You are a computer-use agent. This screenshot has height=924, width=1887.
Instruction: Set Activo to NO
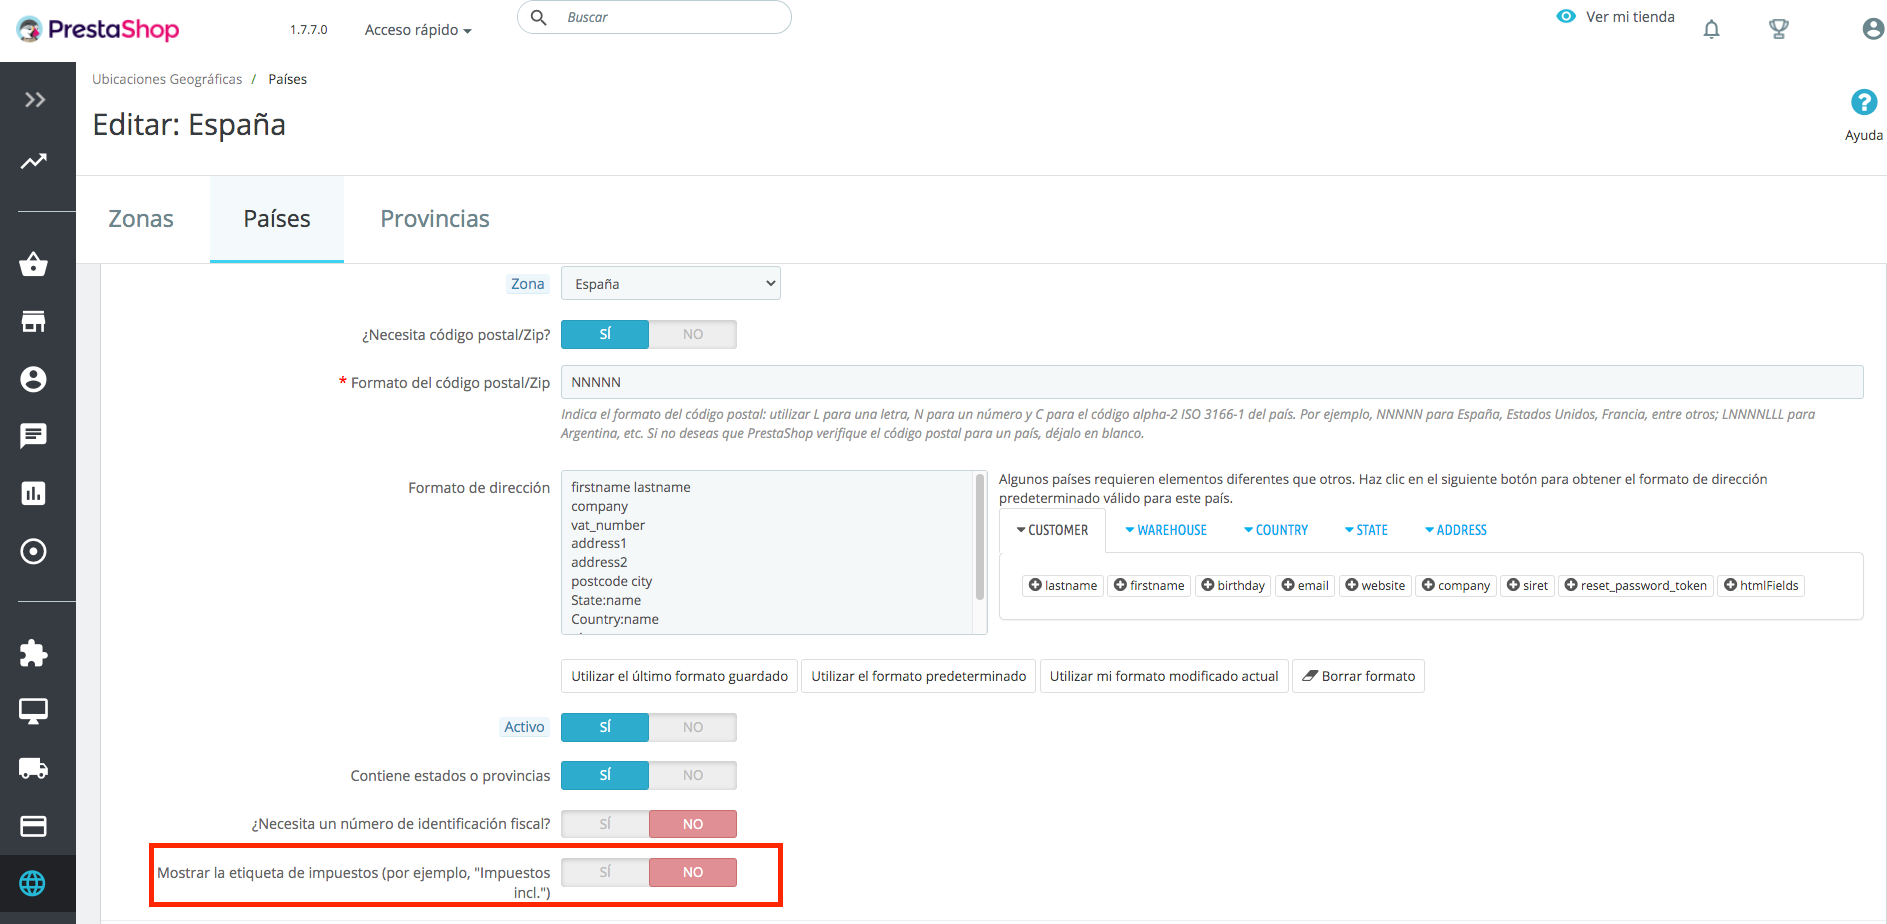coord(693,727)
